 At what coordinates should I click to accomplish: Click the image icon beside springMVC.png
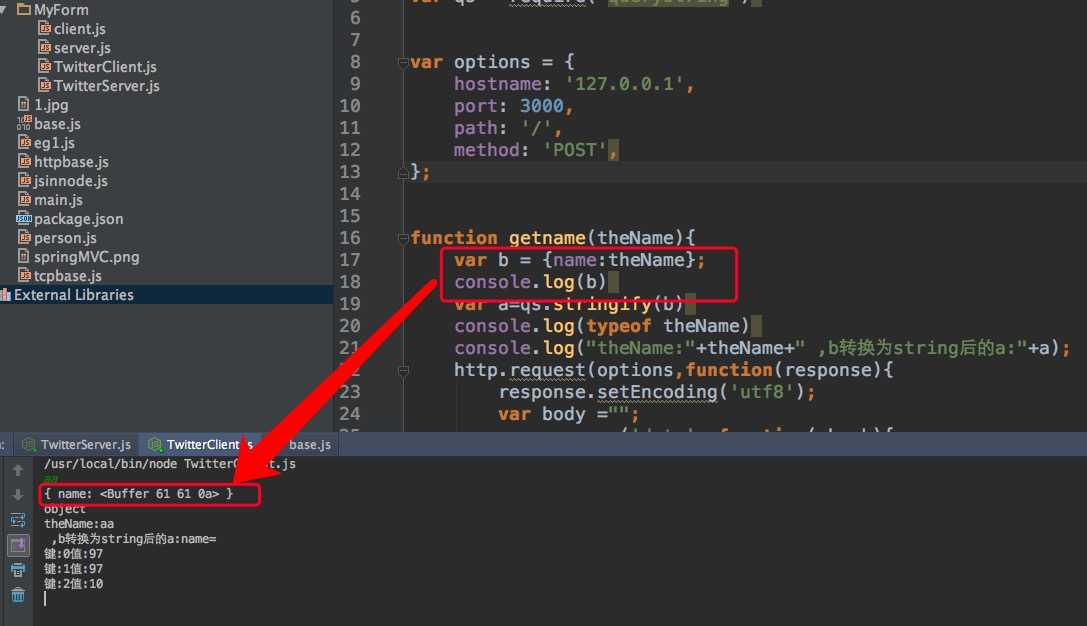(24, 256)
